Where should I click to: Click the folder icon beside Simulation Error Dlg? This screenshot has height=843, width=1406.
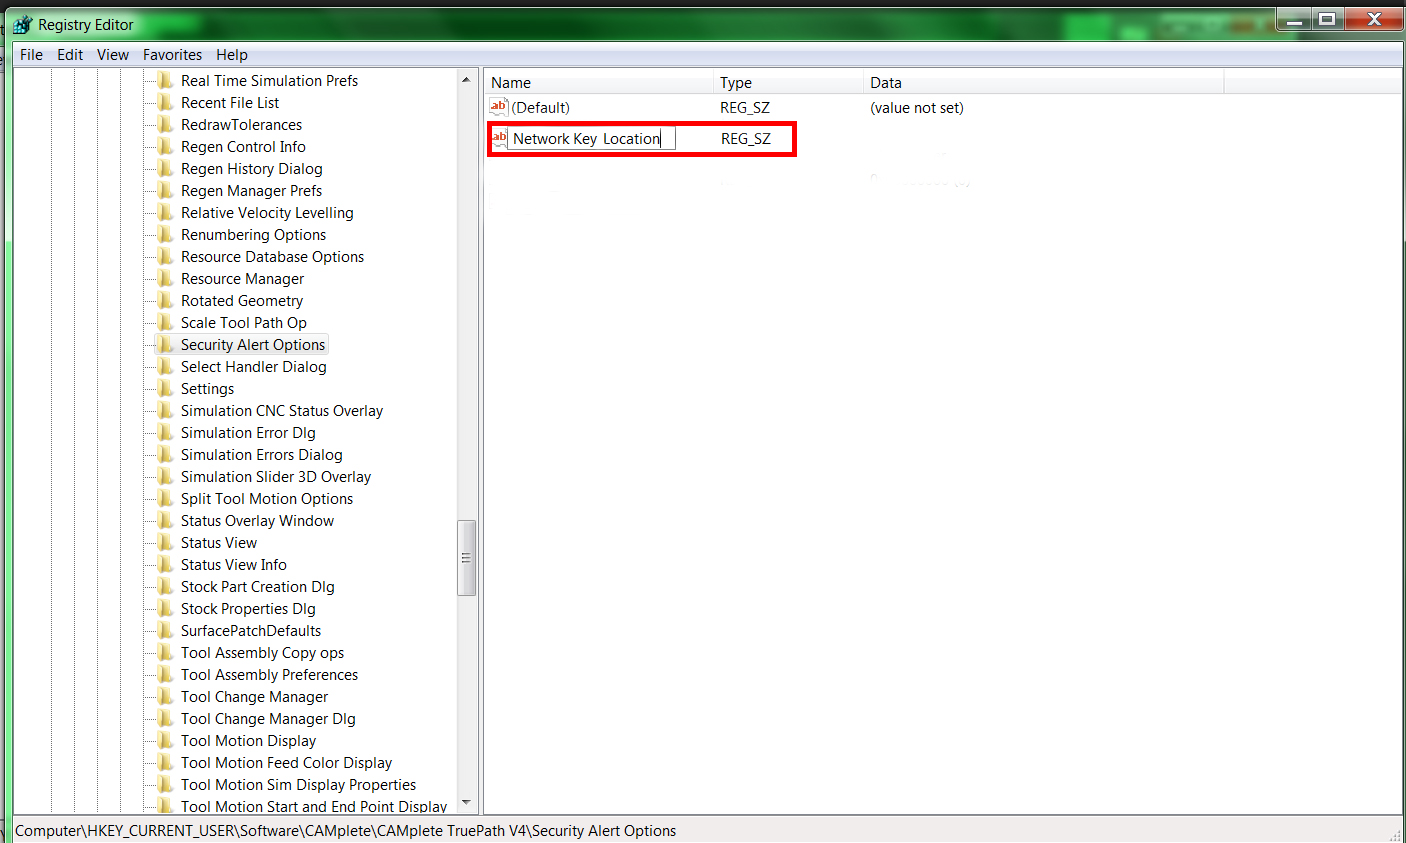(166, 432)
